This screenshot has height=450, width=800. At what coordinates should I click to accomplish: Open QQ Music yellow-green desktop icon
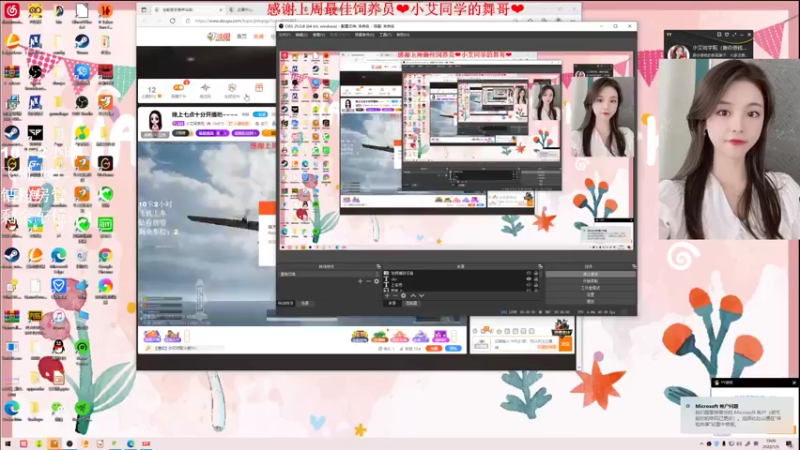coord(82,133)
